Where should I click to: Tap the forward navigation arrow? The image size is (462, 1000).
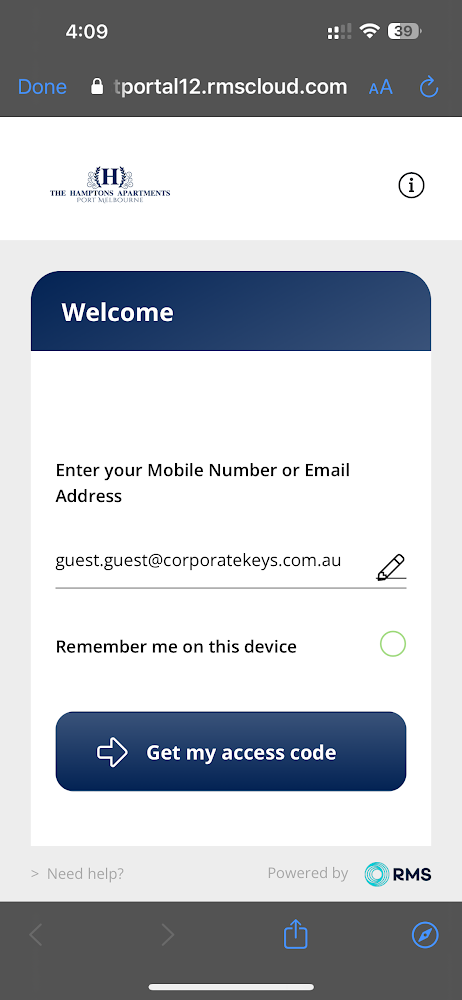[168, 935]
